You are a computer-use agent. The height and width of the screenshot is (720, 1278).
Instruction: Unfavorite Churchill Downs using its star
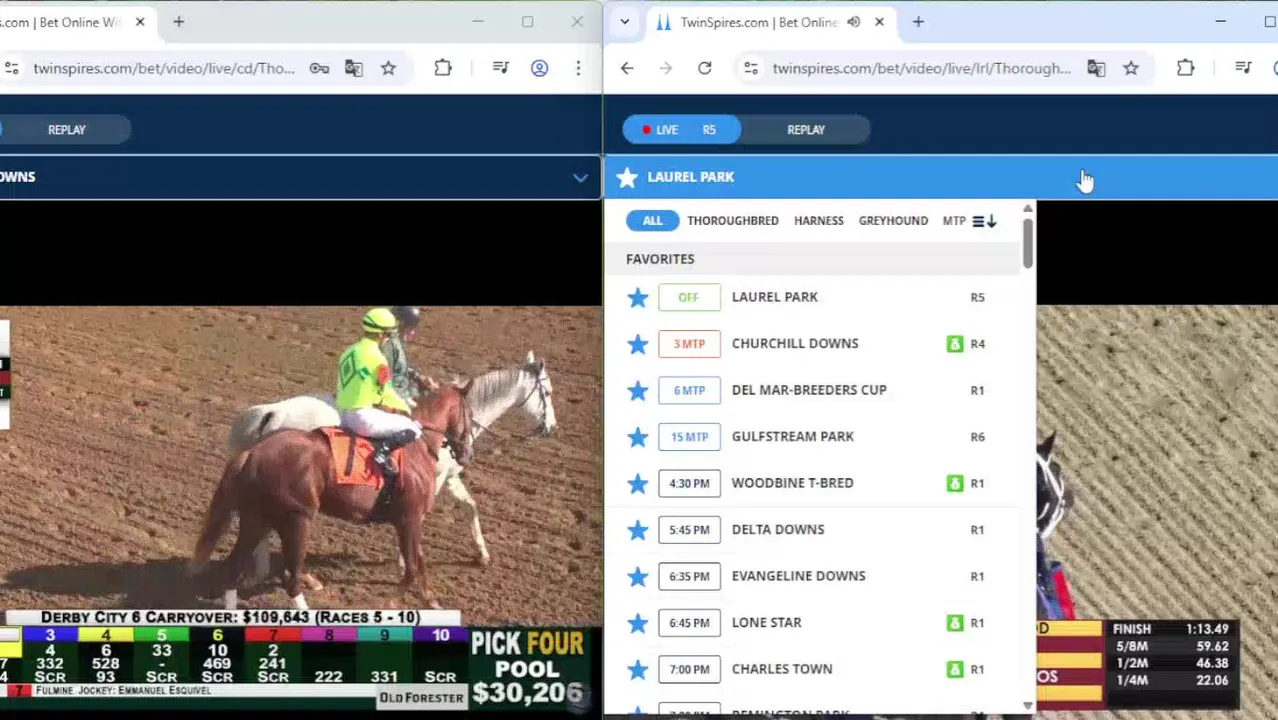click(x=637, y=344)
